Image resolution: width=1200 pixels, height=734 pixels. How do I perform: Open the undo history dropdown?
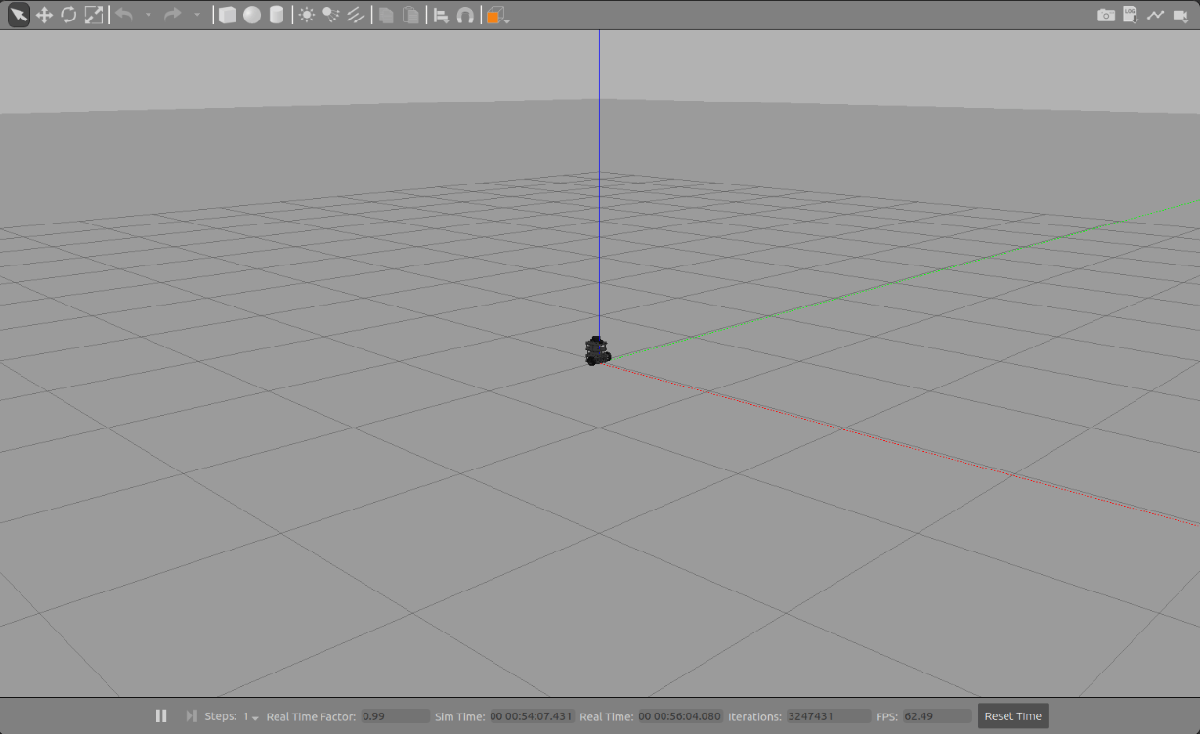pos(148,15)
